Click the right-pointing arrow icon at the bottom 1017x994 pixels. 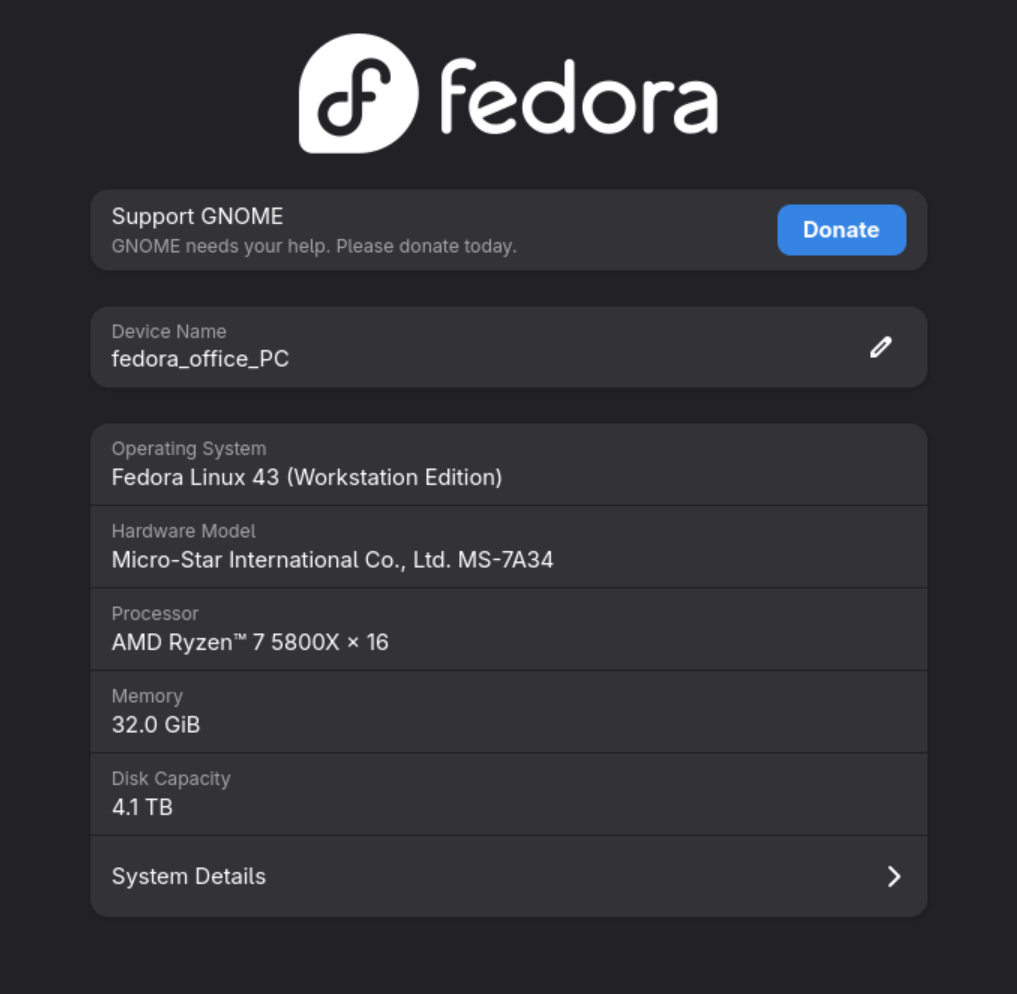895,876
